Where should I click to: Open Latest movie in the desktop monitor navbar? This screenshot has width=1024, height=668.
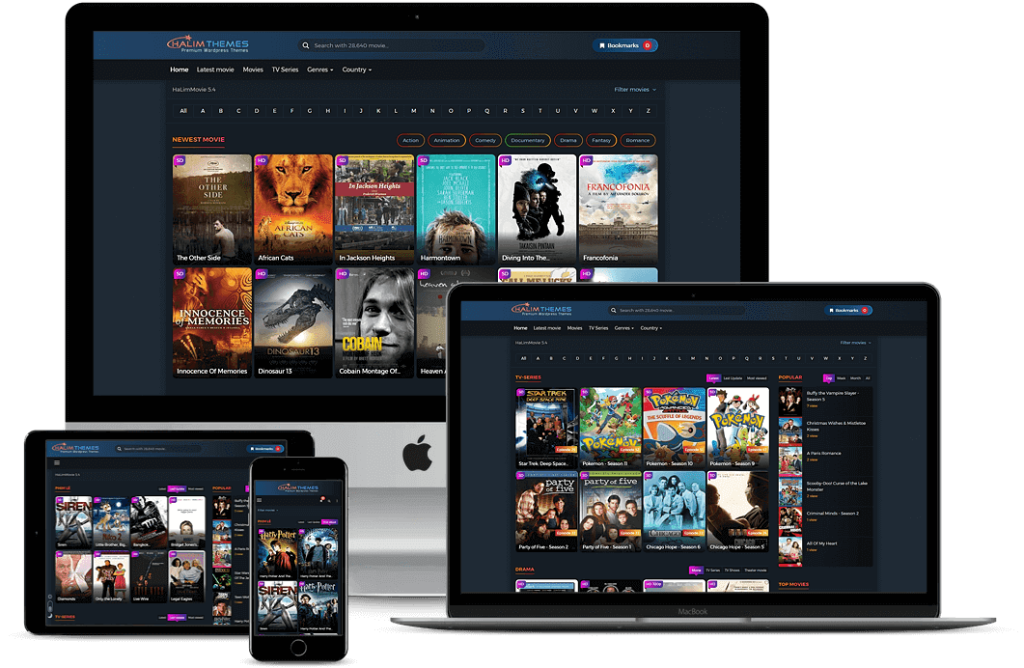coord(215,70)
